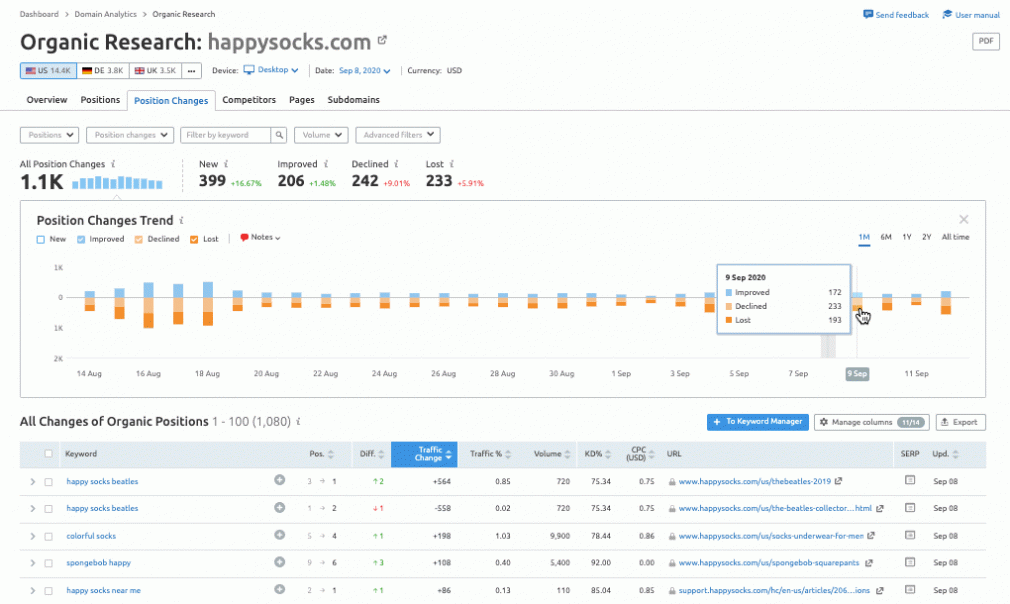Switch to the Subdomains tab

click(x=353, y=100)
